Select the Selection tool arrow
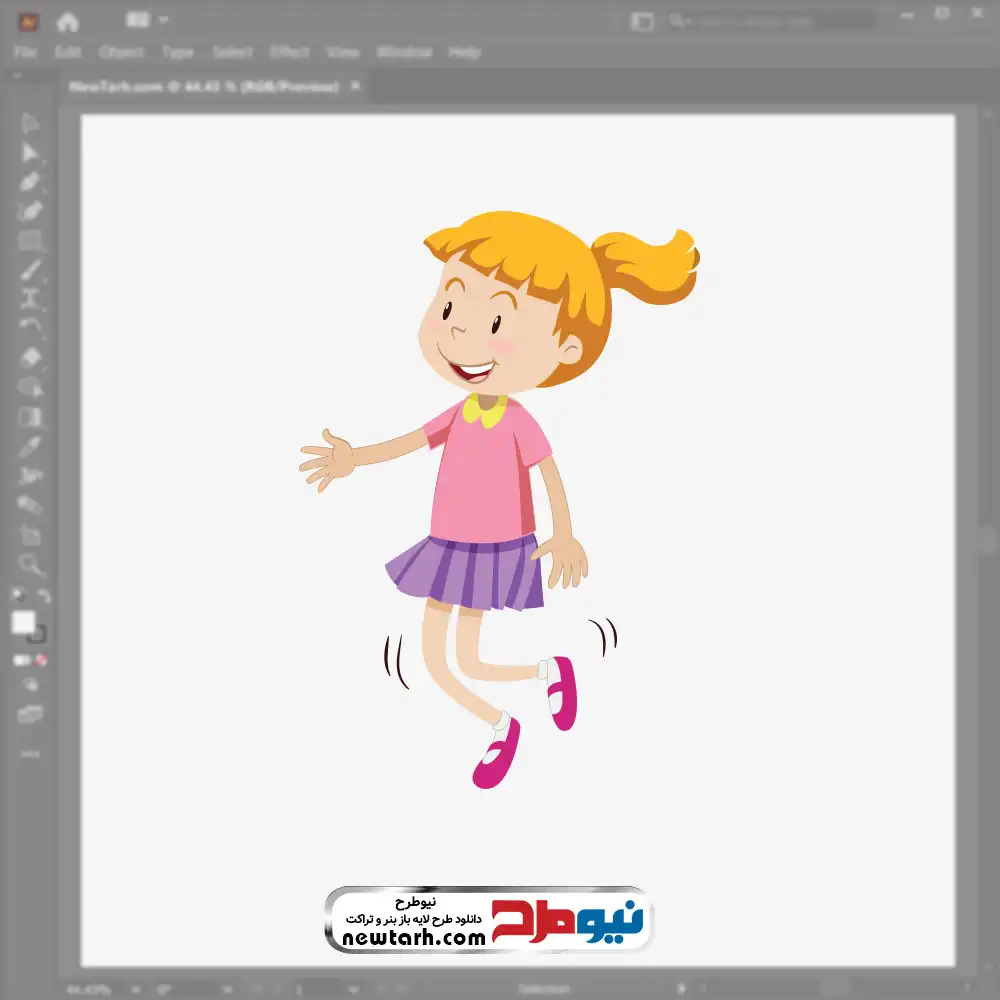Viewport: 1000px width, 1000px height. (x=30, y=123)
